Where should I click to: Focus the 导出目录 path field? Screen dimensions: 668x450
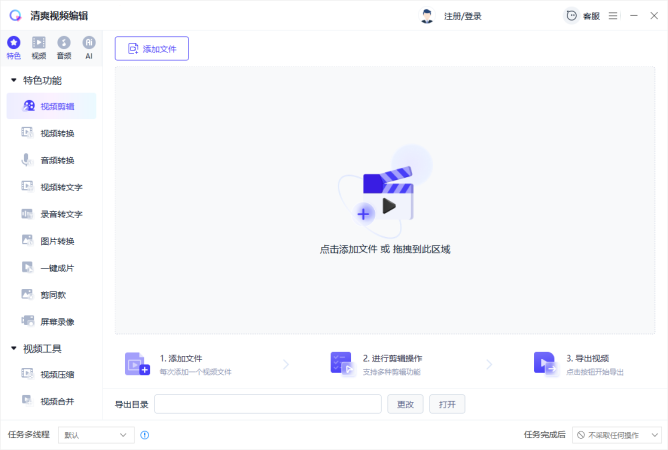(268, 404)
